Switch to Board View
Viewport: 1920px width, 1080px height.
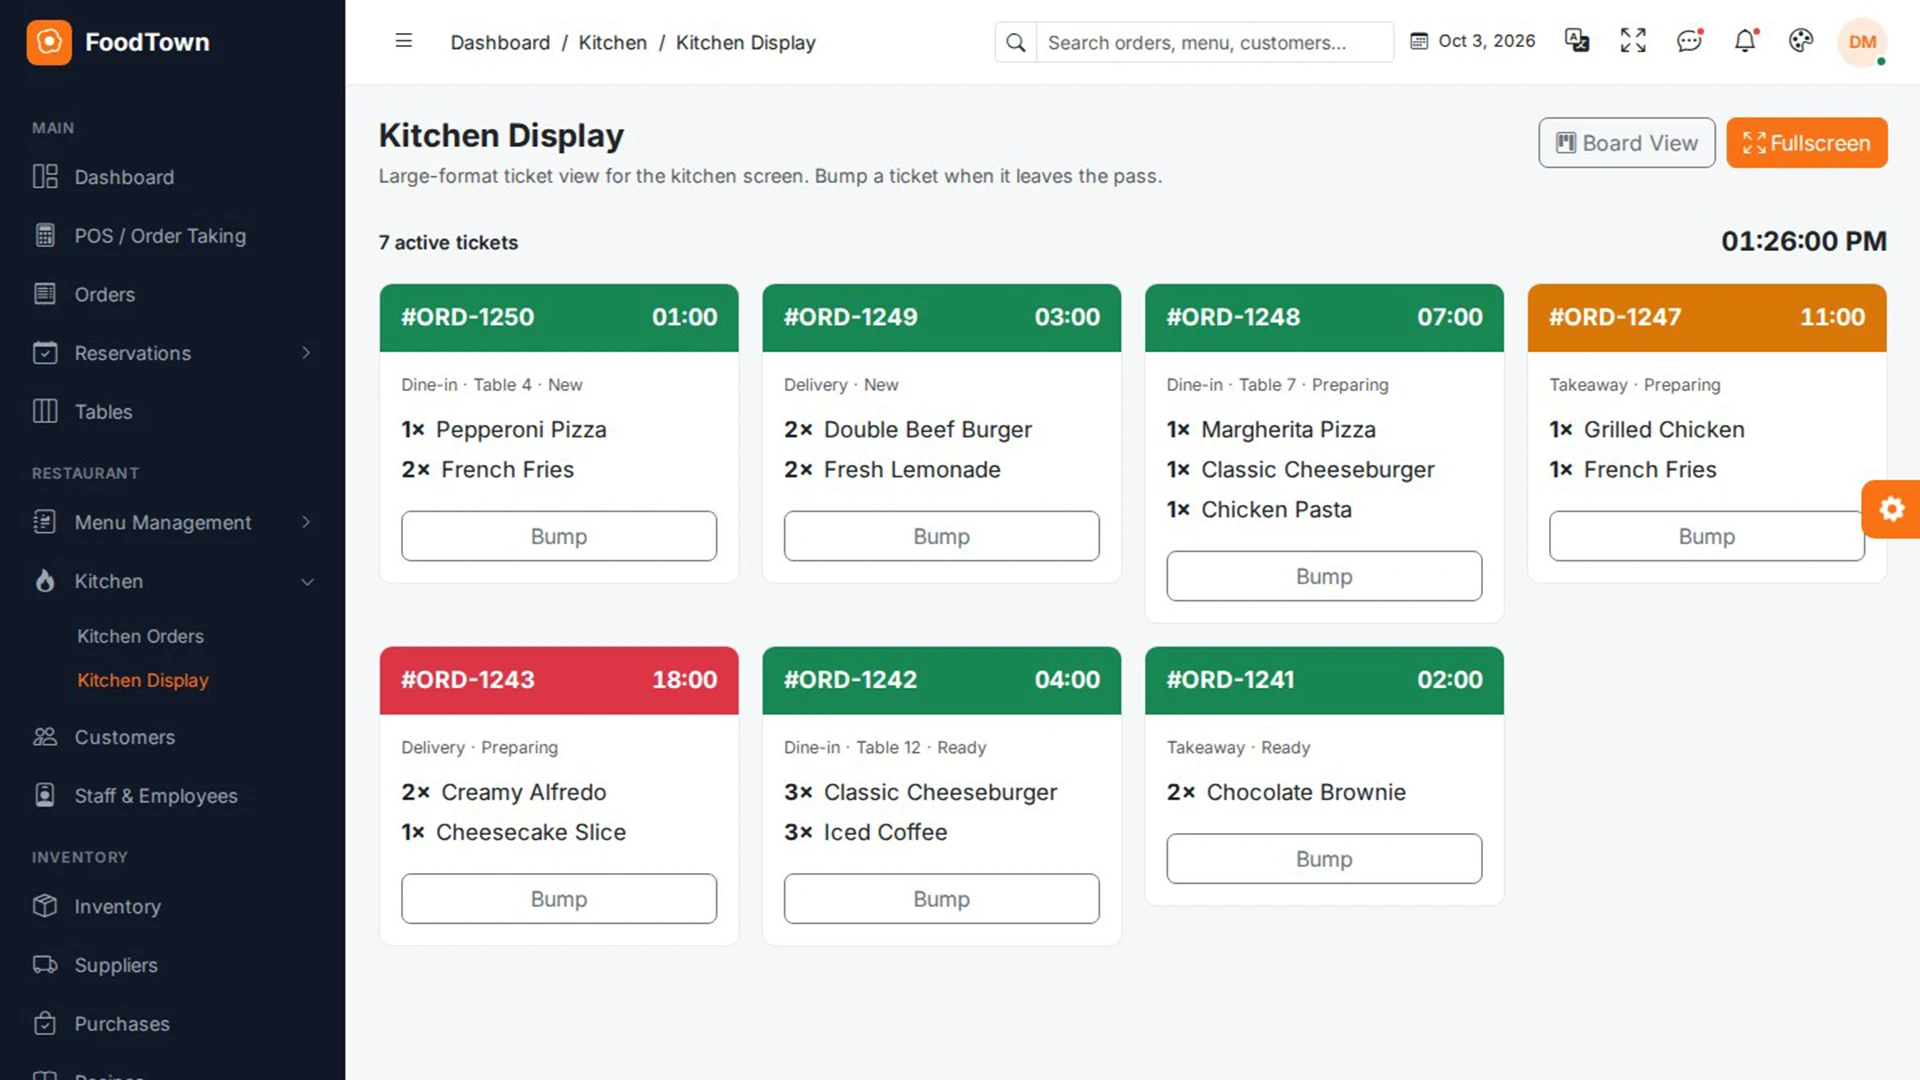(1627, 143)
